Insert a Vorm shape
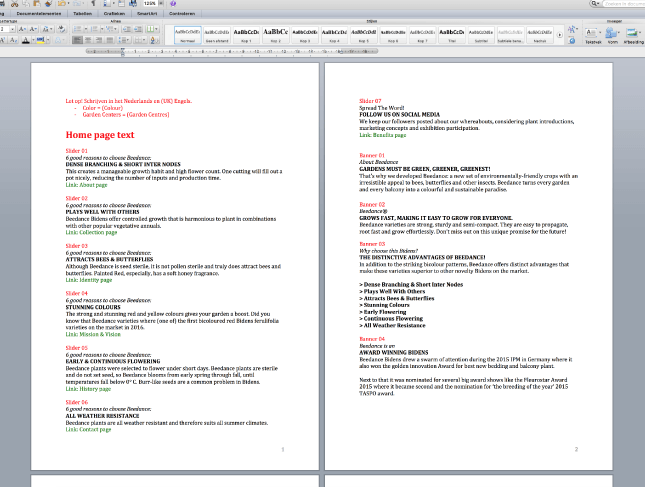 click(x=612, y=35)
